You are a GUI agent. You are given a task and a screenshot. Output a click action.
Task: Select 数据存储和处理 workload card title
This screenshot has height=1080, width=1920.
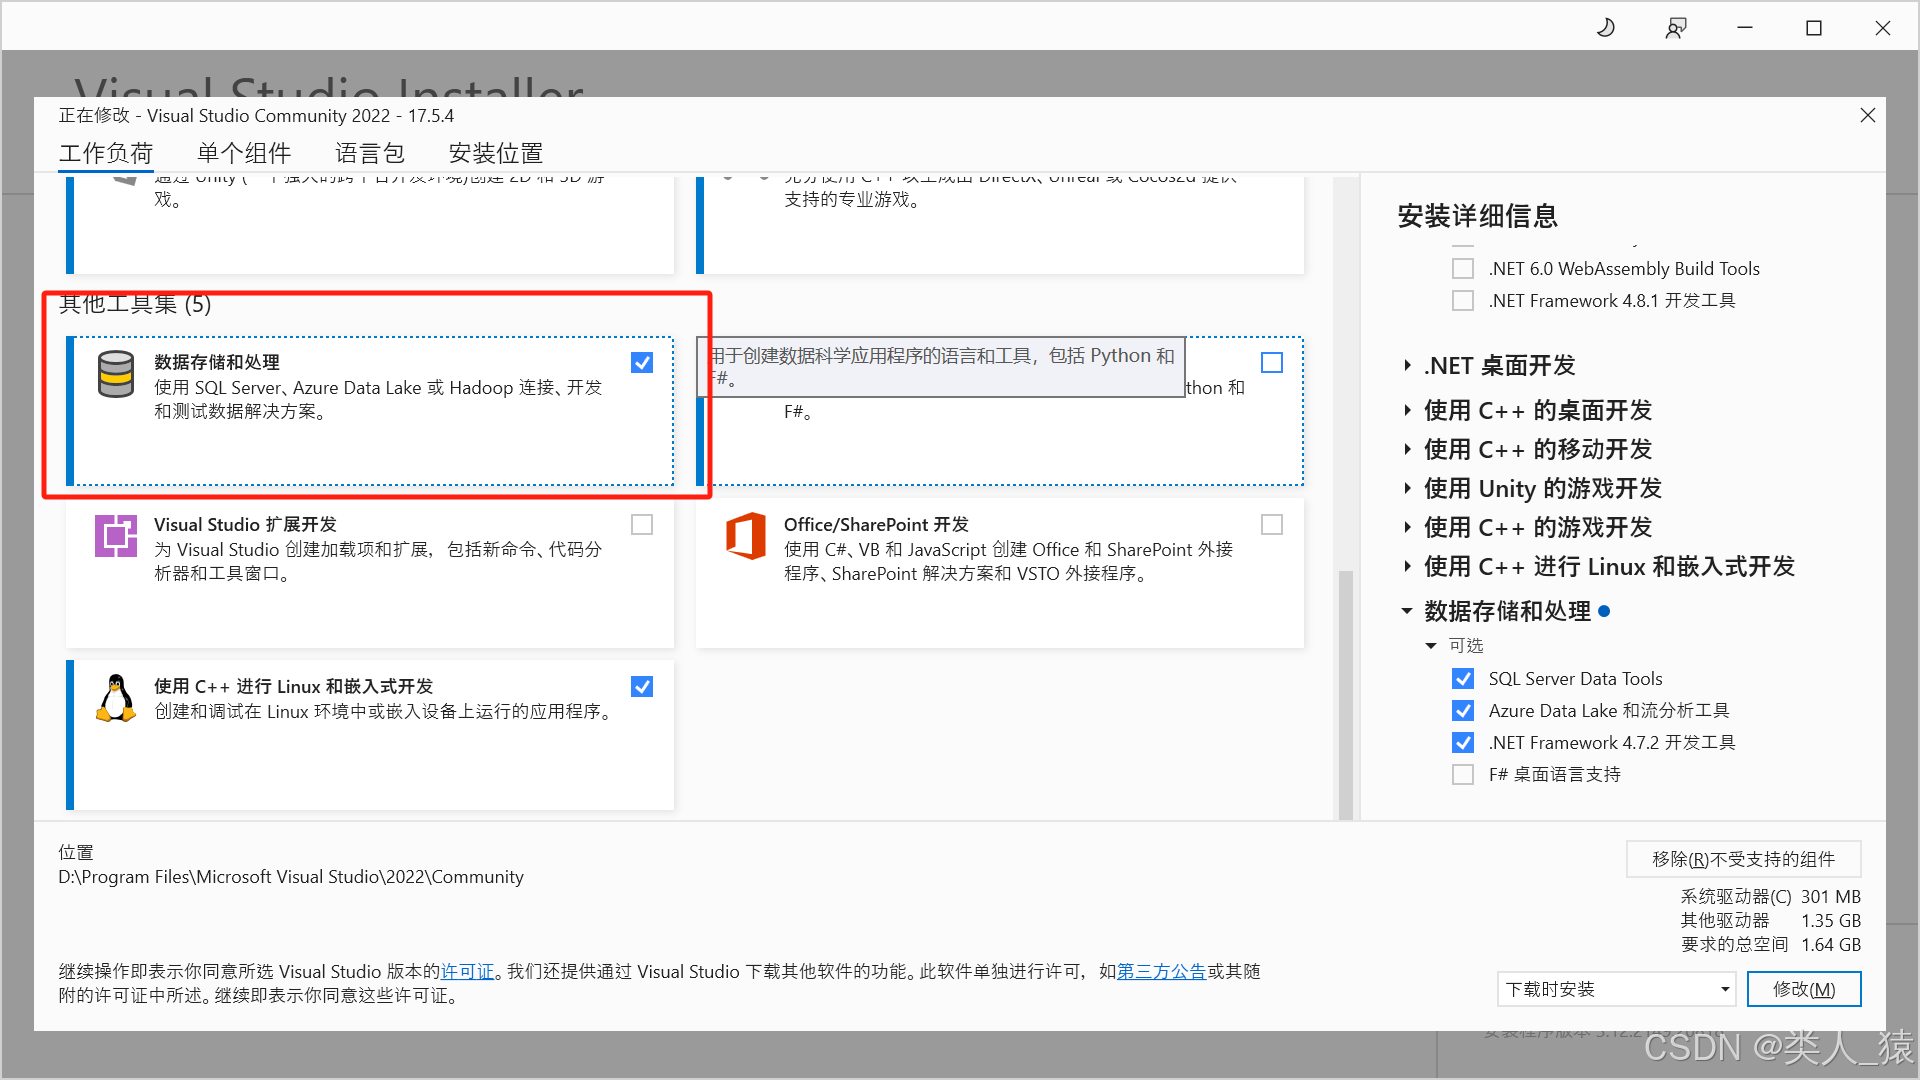pos(217,362)
